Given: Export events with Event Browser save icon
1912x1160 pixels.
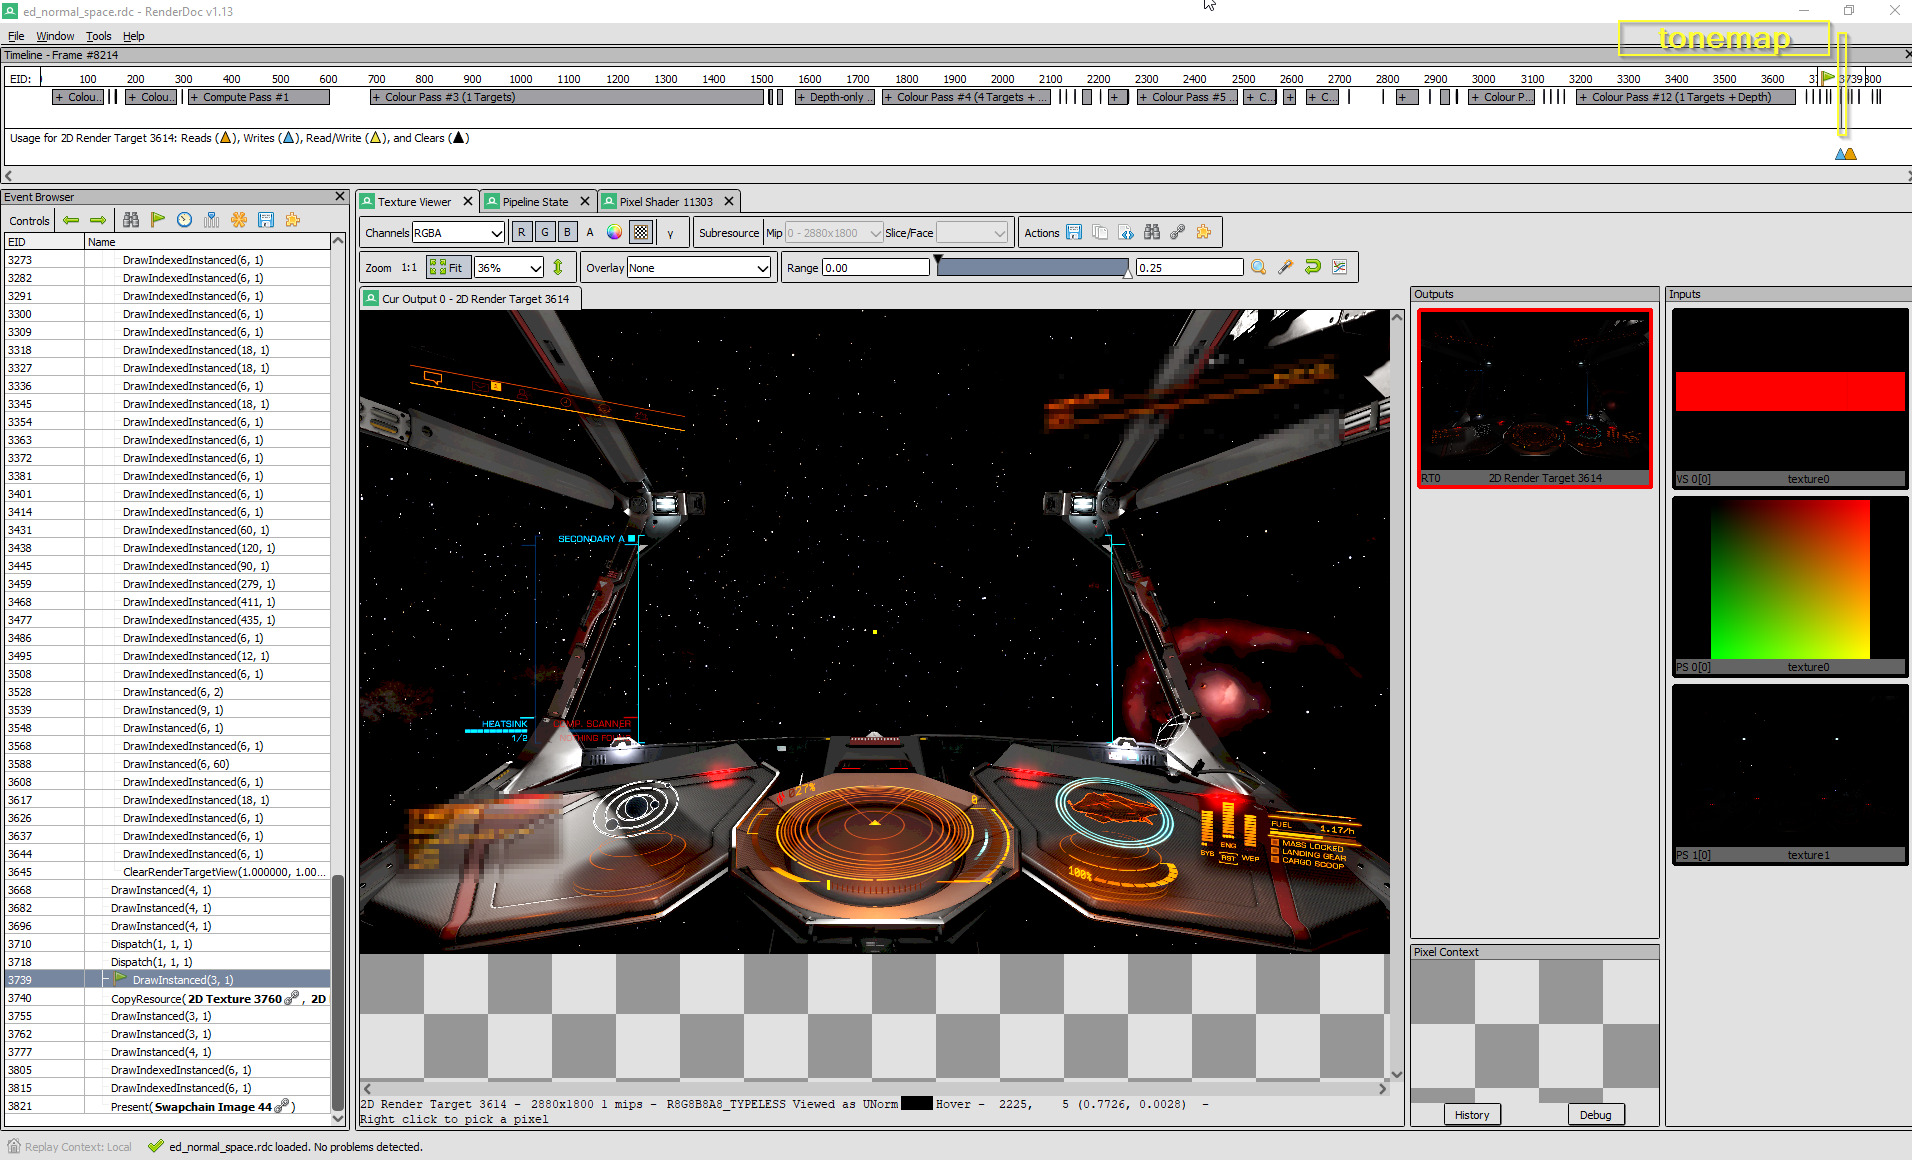Looking at the screenshot, I should (266, 220).
